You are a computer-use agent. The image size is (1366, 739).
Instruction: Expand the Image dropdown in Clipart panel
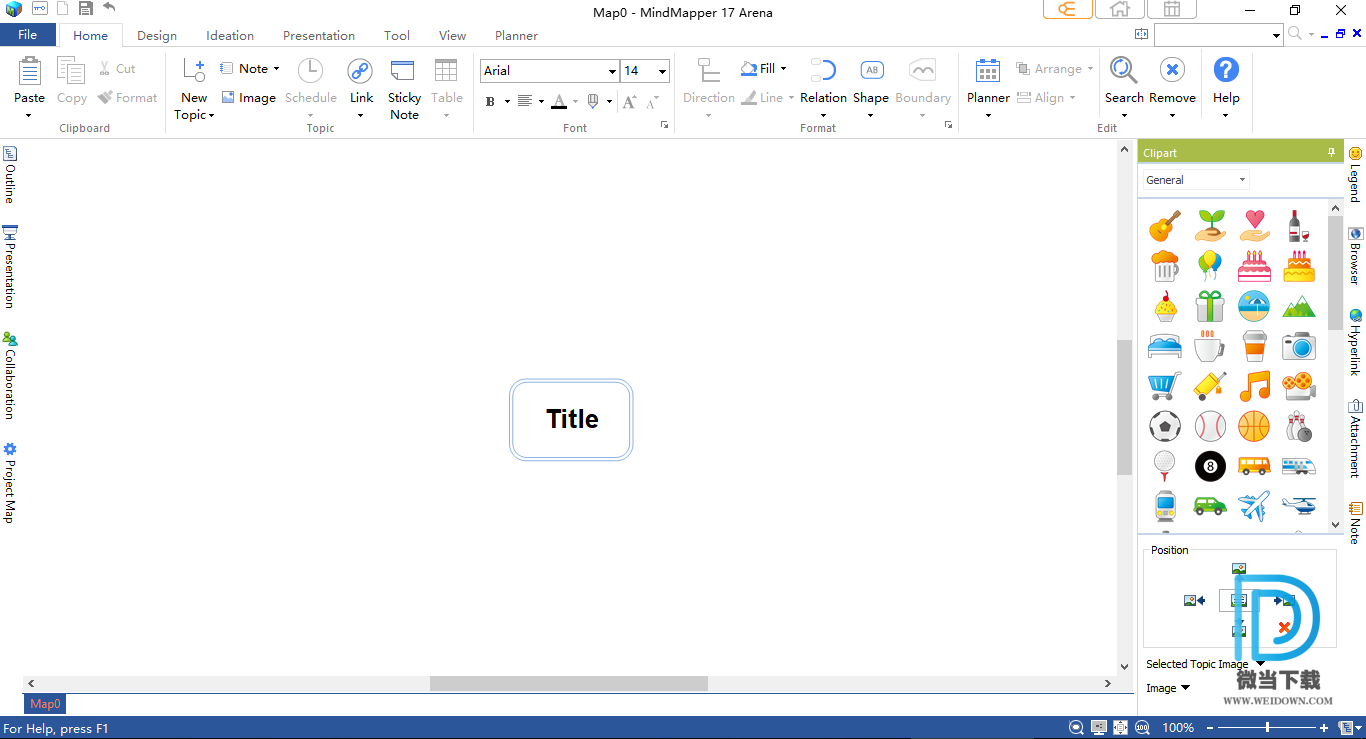click(1185, 688)
